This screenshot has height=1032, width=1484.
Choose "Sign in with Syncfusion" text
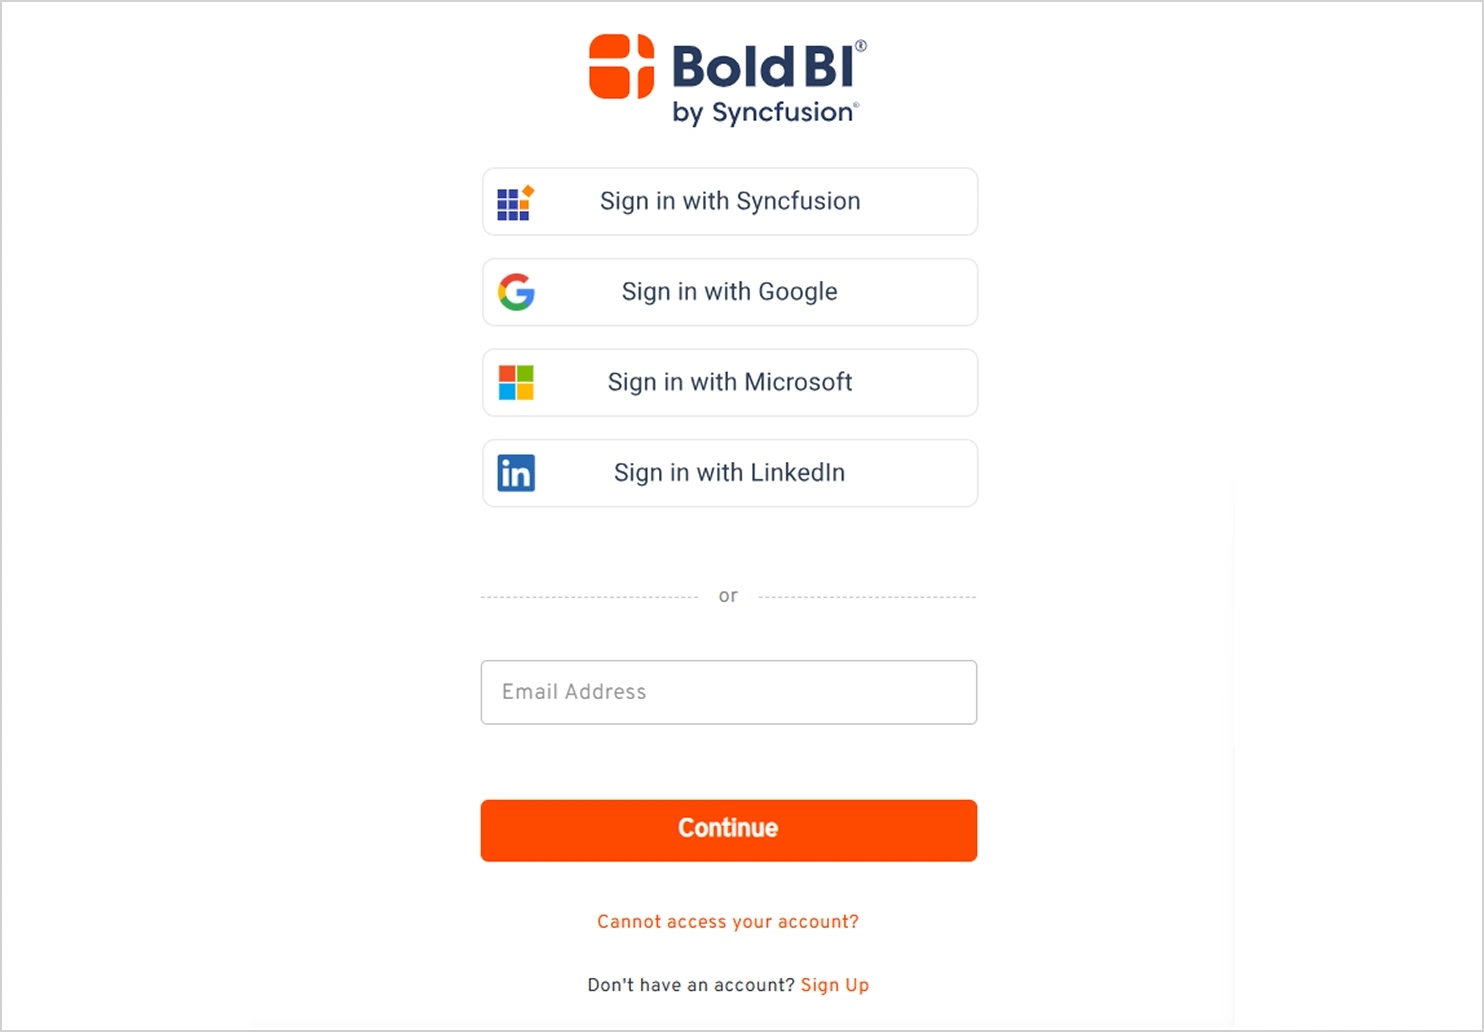[730, 201]
